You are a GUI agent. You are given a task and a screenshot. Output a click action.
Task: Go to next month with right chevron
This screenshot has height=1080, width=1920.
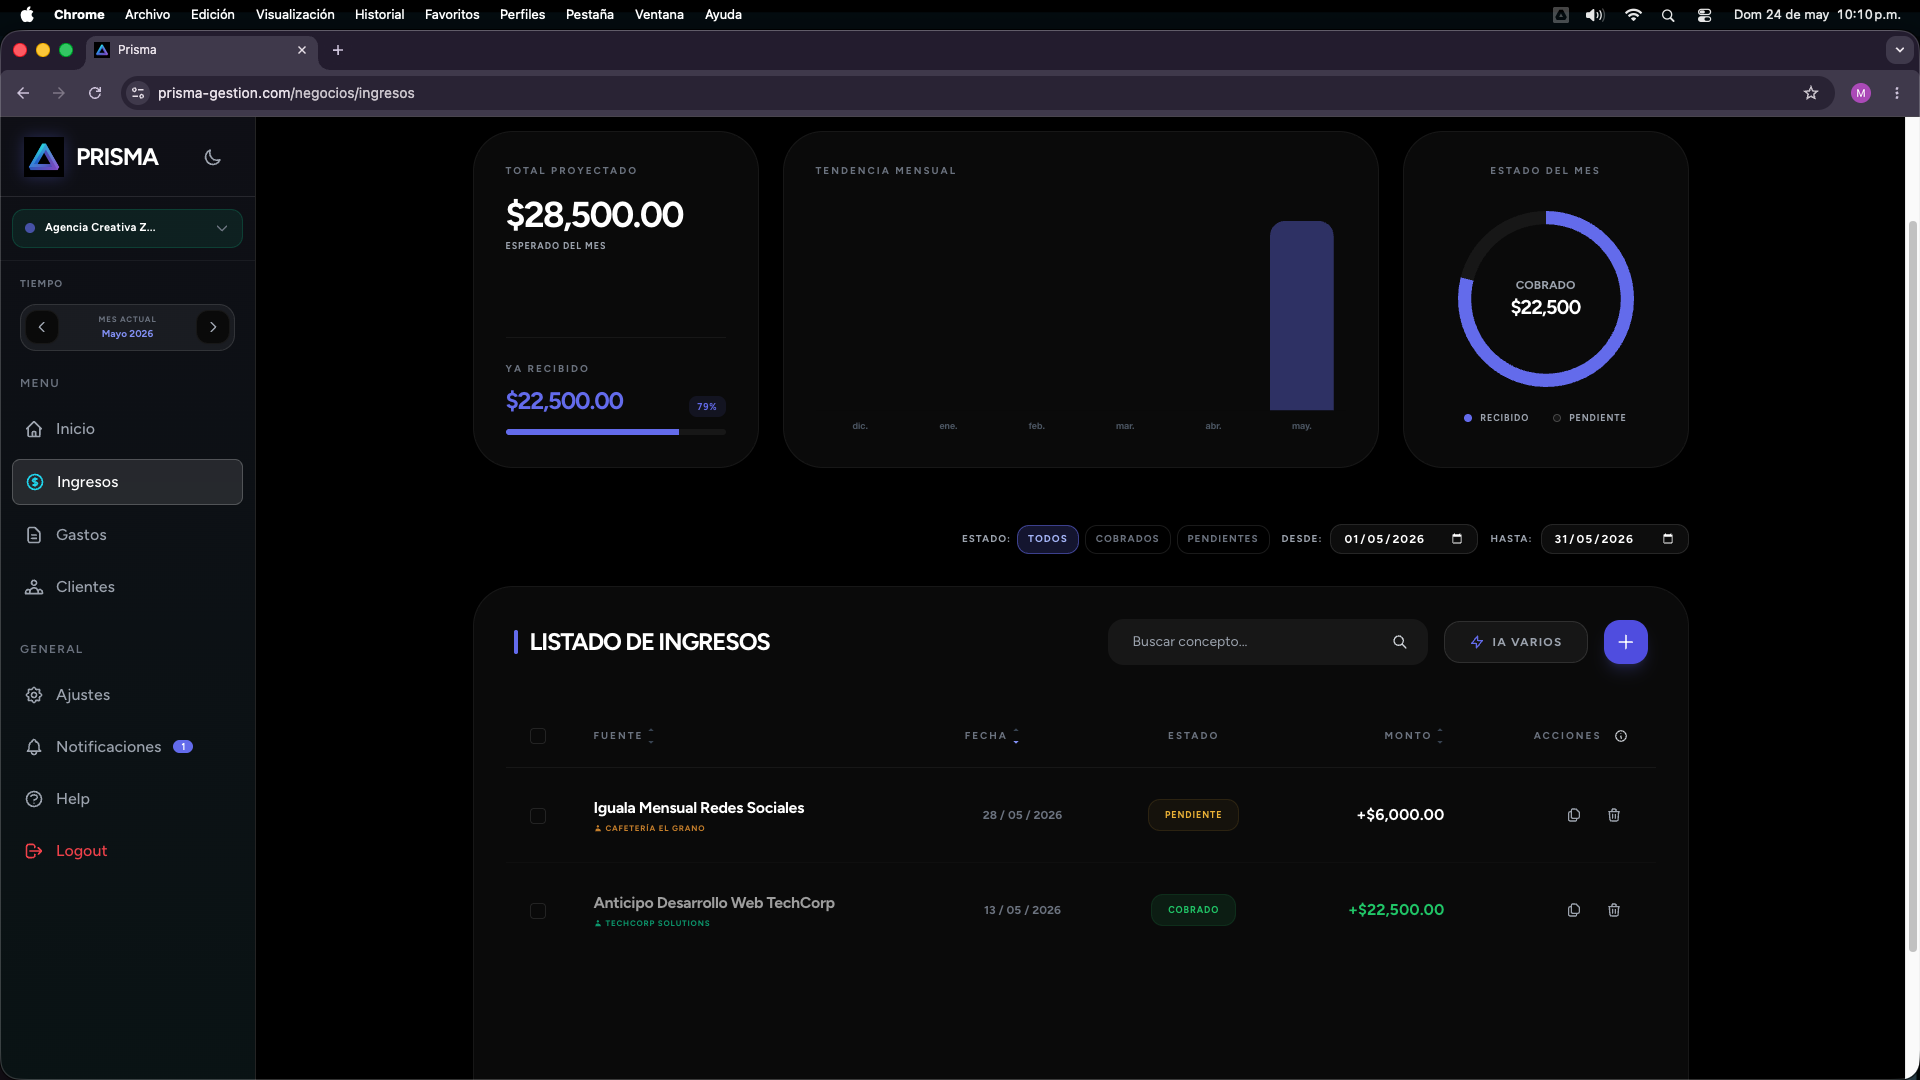point(213,327)
